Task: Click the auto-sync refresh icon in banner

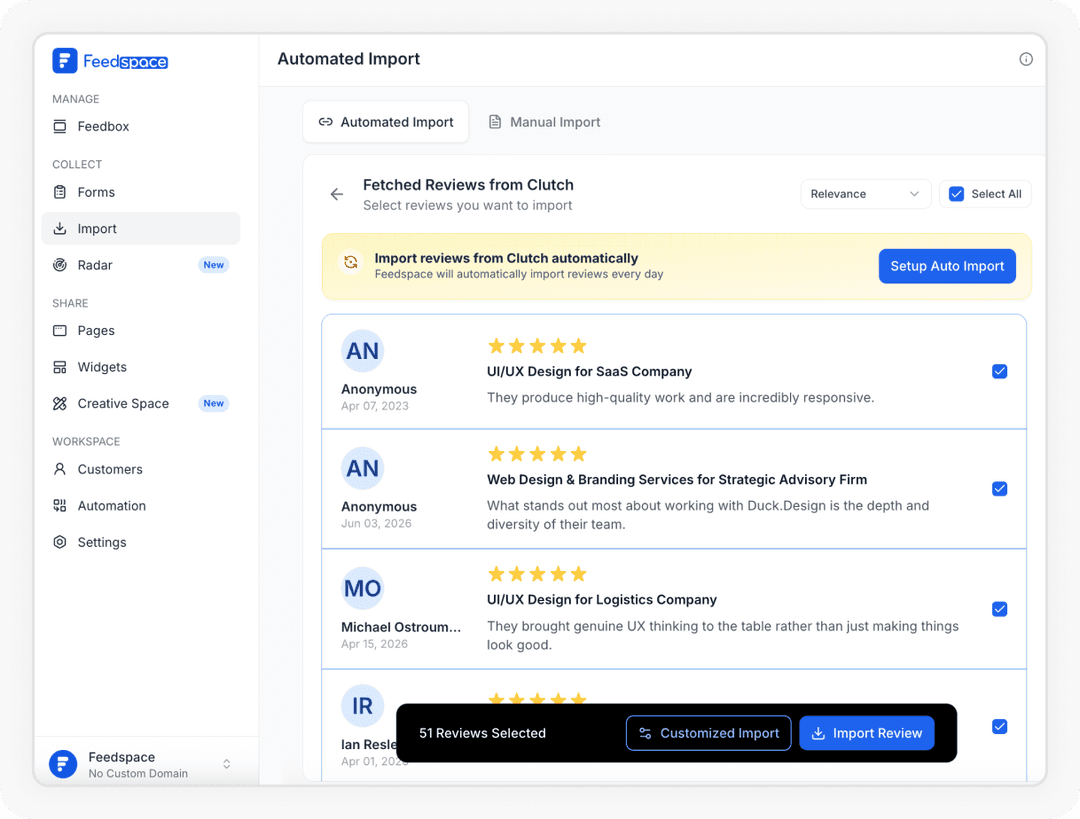Action: (351, 262)
